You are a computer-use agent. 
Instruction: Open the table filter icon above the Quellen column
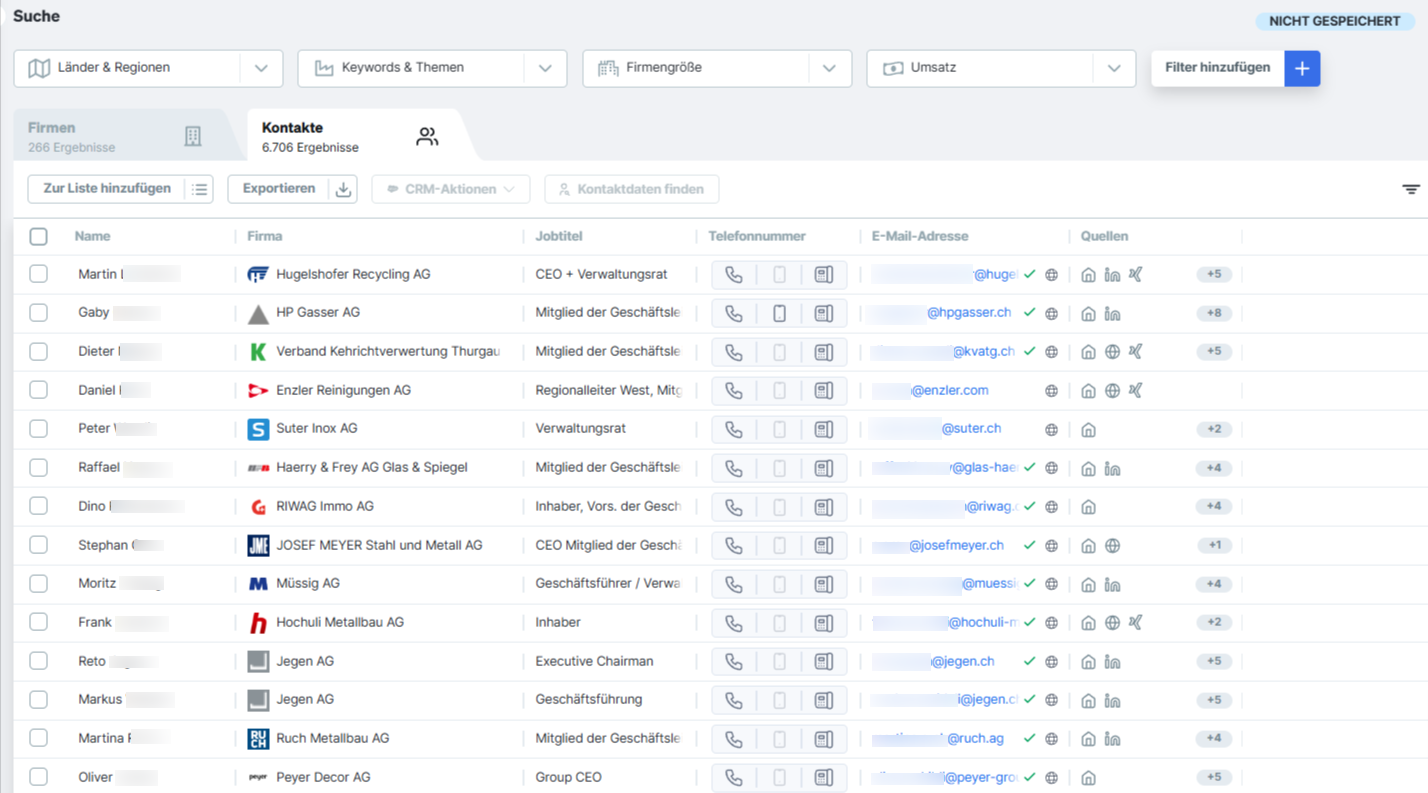(1411, 189)
